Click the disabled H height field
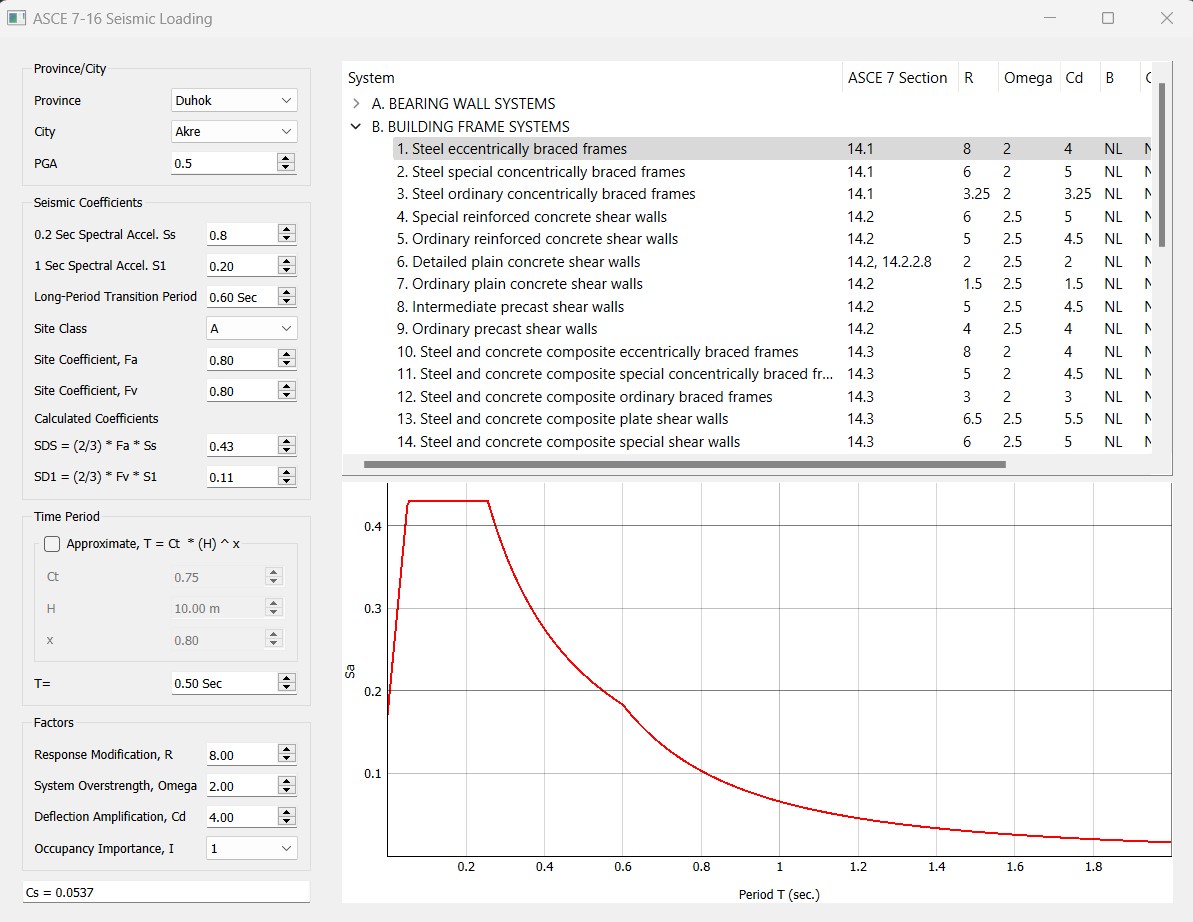The height and width of the screenshot is (922, 1193). pyautogui.click(x=219, y=608)
